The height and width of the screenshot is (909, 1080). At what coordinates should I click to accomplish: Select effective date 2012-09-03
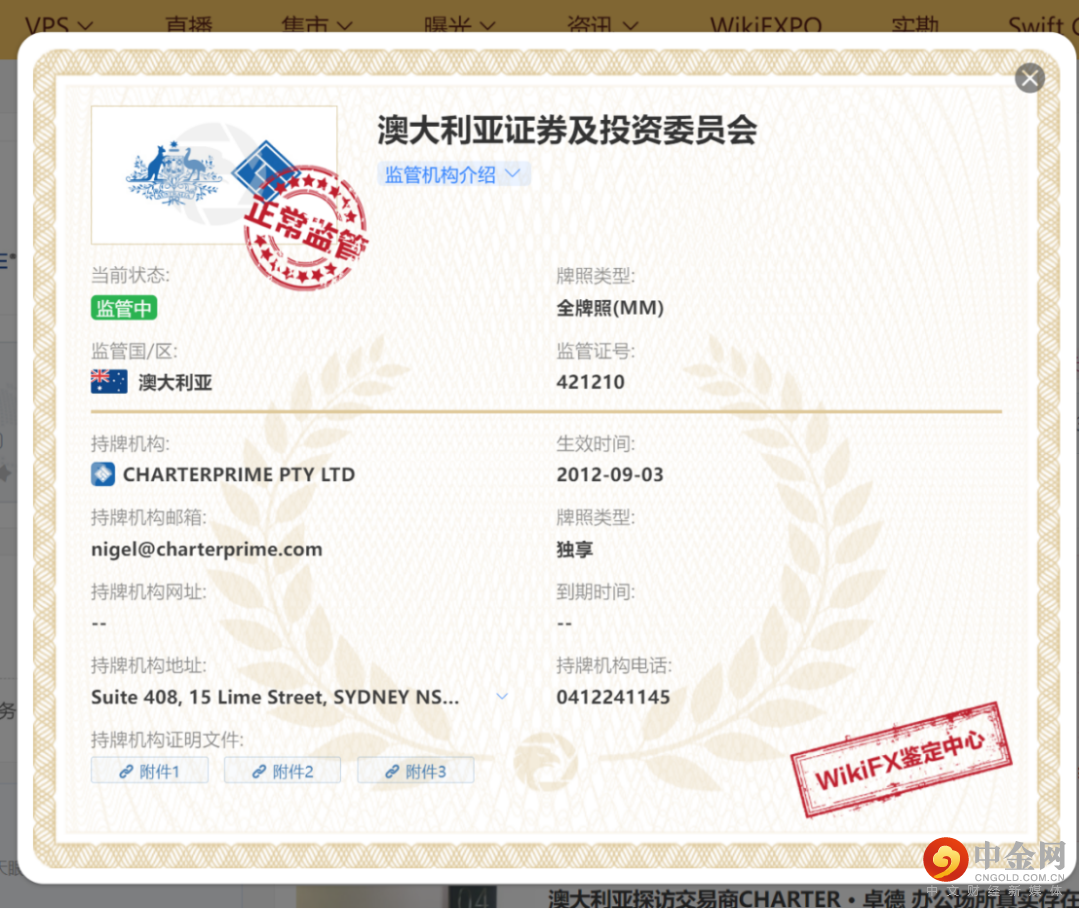click(x=610, y=474)
